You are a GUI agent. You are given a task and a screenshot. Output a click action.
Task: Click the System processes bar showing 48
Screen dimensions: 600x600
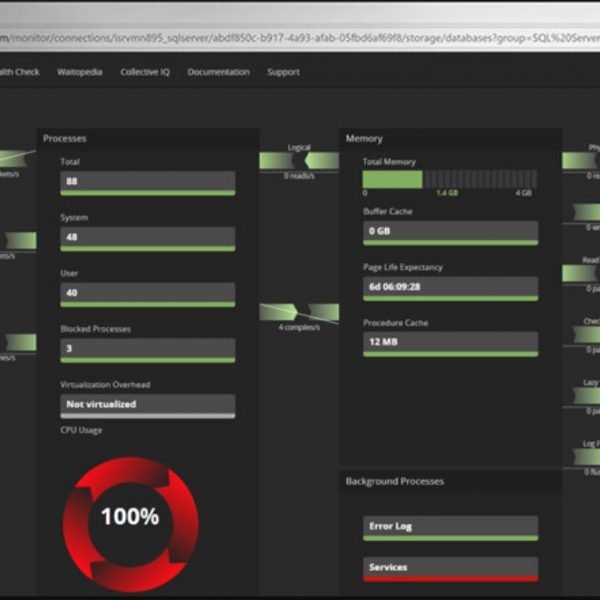click(x=148, y=239)
